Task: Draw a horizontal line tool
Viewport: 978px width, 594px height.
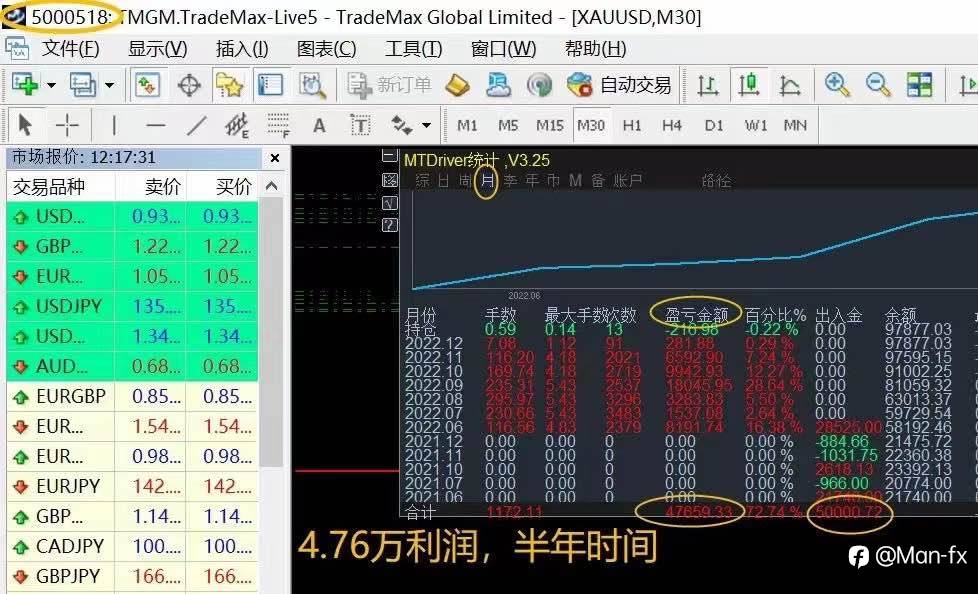Action: pyautogui.click(x=155, y=125)
